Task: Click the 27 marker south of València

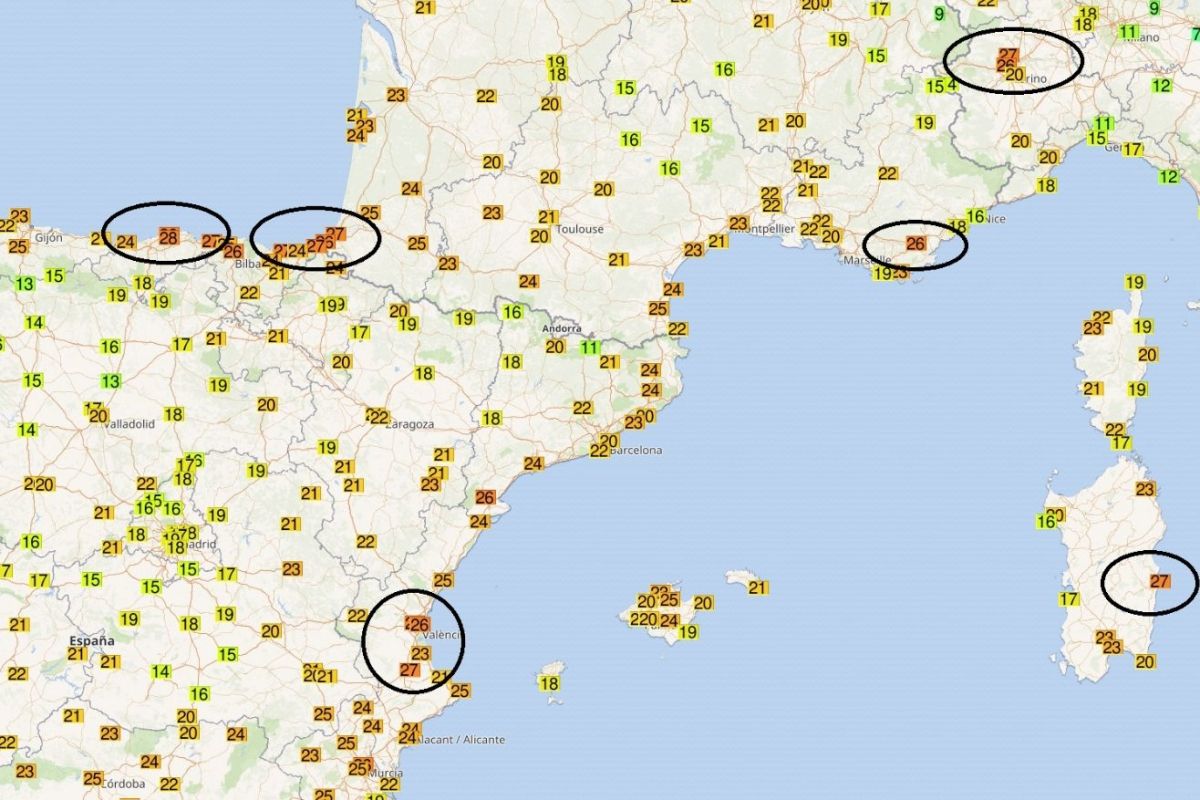Action: (409, 670)
